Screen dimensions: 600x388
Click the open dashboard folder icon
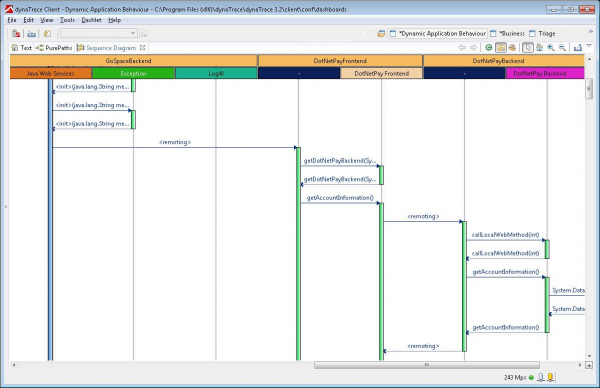(381, 34)
